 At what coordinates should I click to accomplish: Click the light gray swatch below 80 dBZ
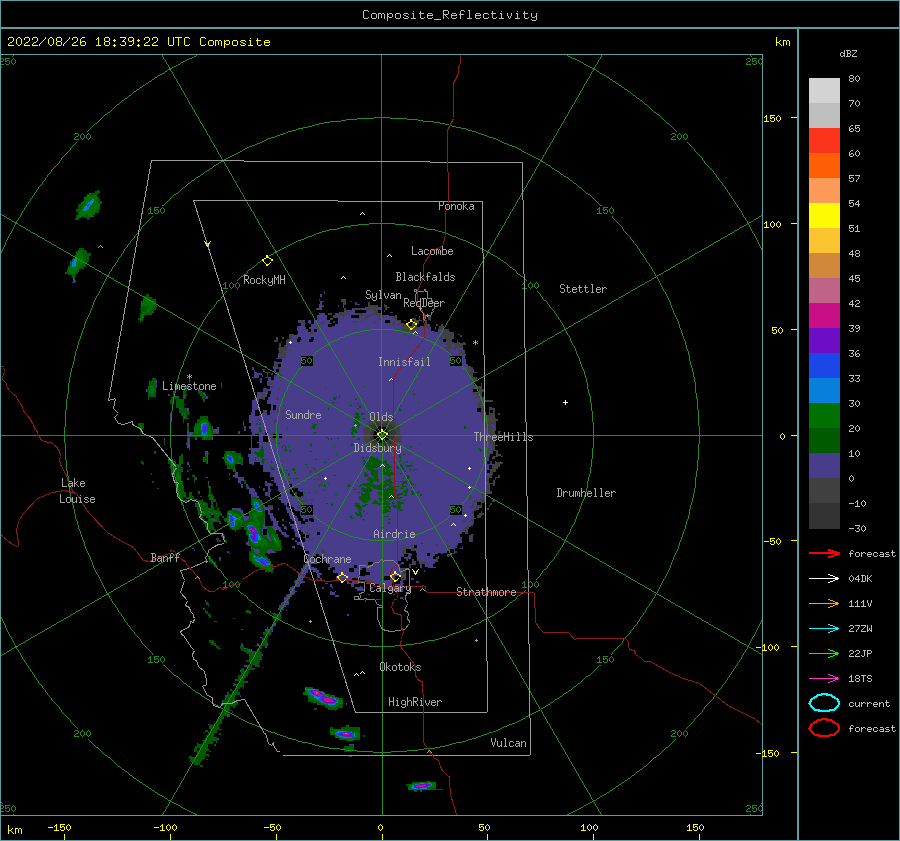pos(824,90)
